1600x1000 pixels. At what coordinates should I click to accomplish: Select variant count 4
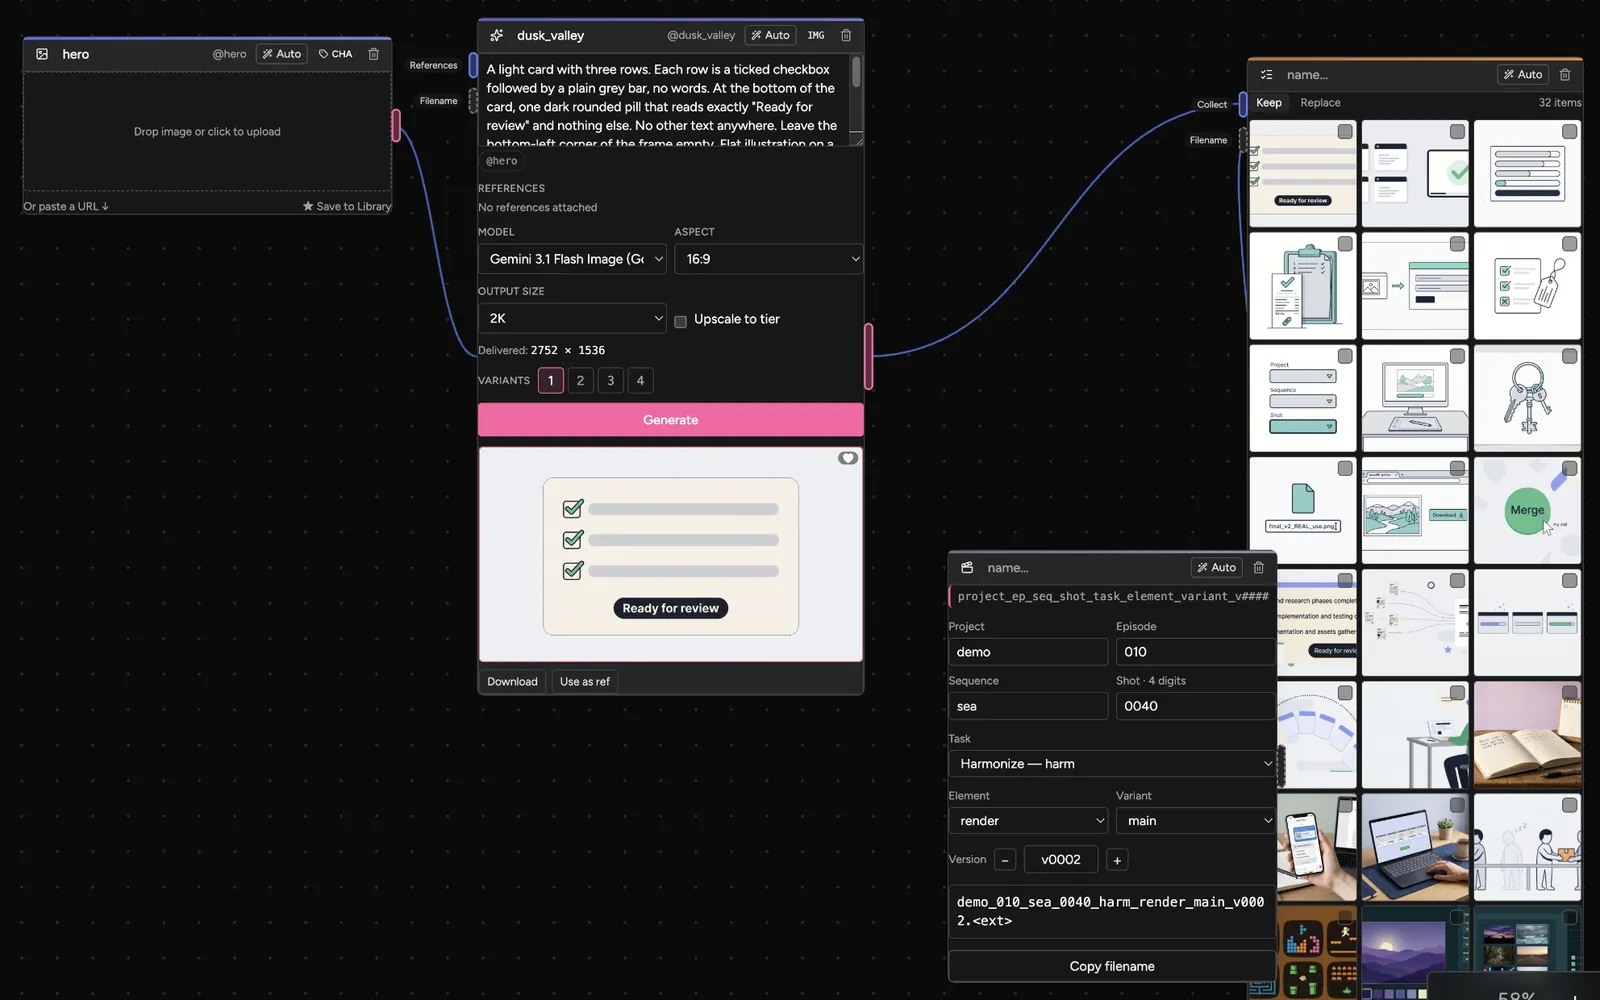(641, 381)
